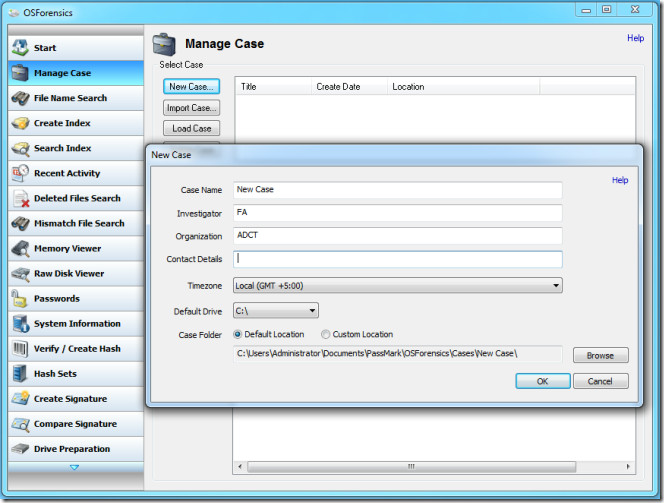This screenshot has height=503, width=664.
Task: Click the Start house icon in sidebar
Action: (x=20, y=47)
